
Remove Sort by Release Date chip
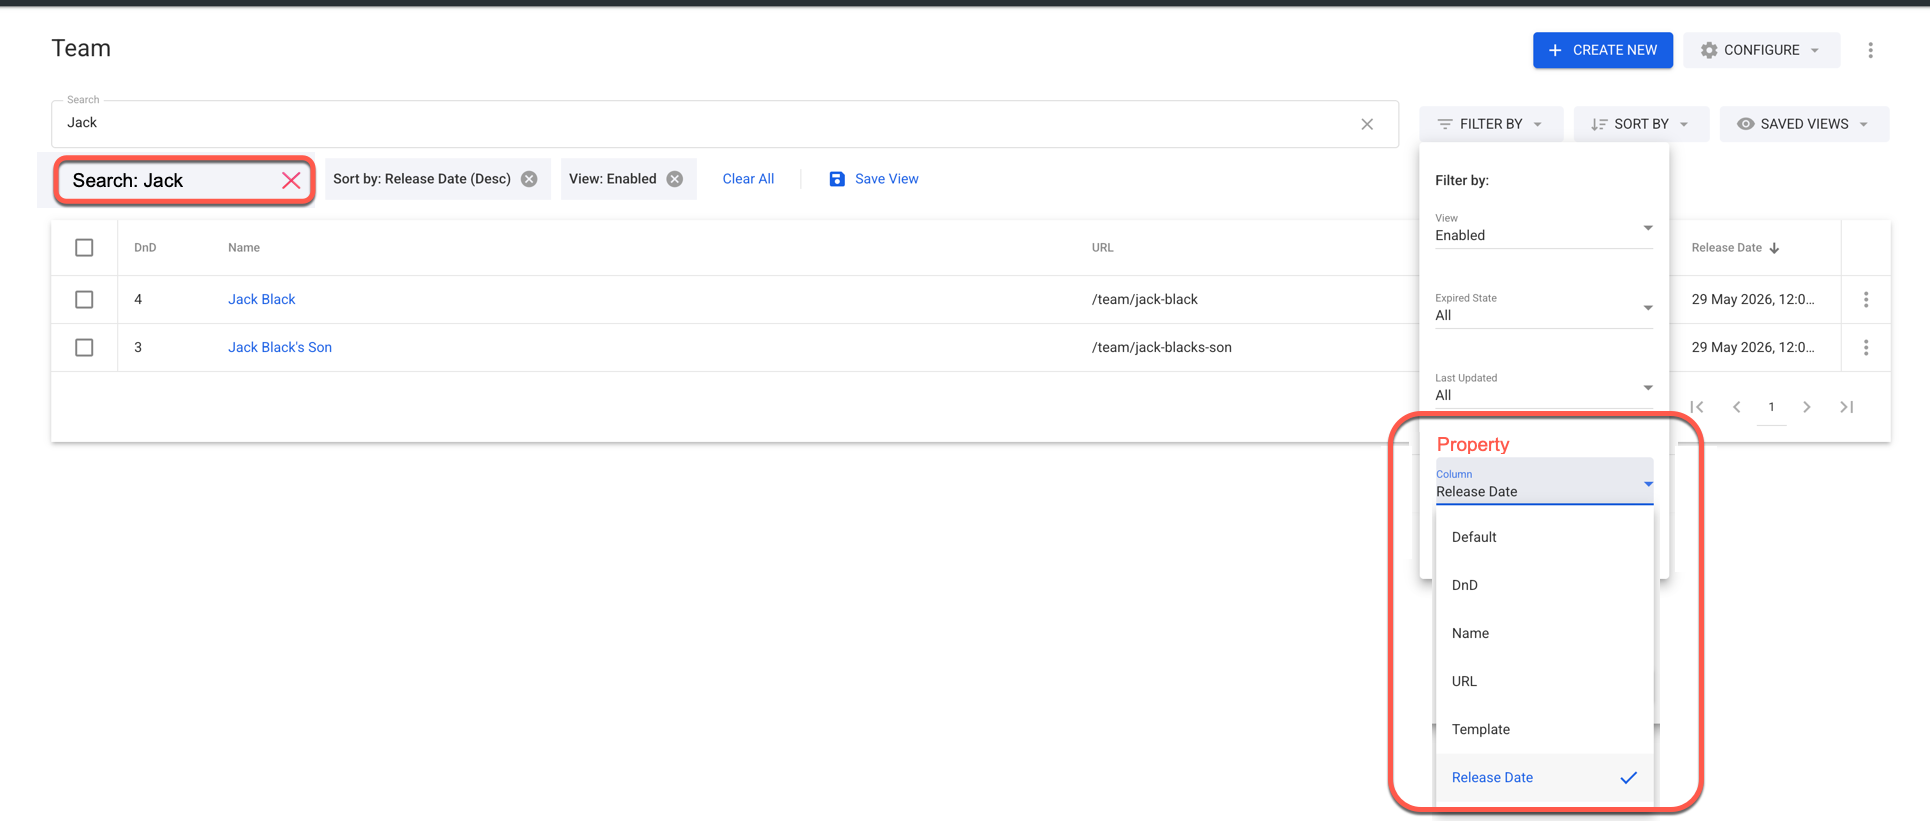point(529,179)
